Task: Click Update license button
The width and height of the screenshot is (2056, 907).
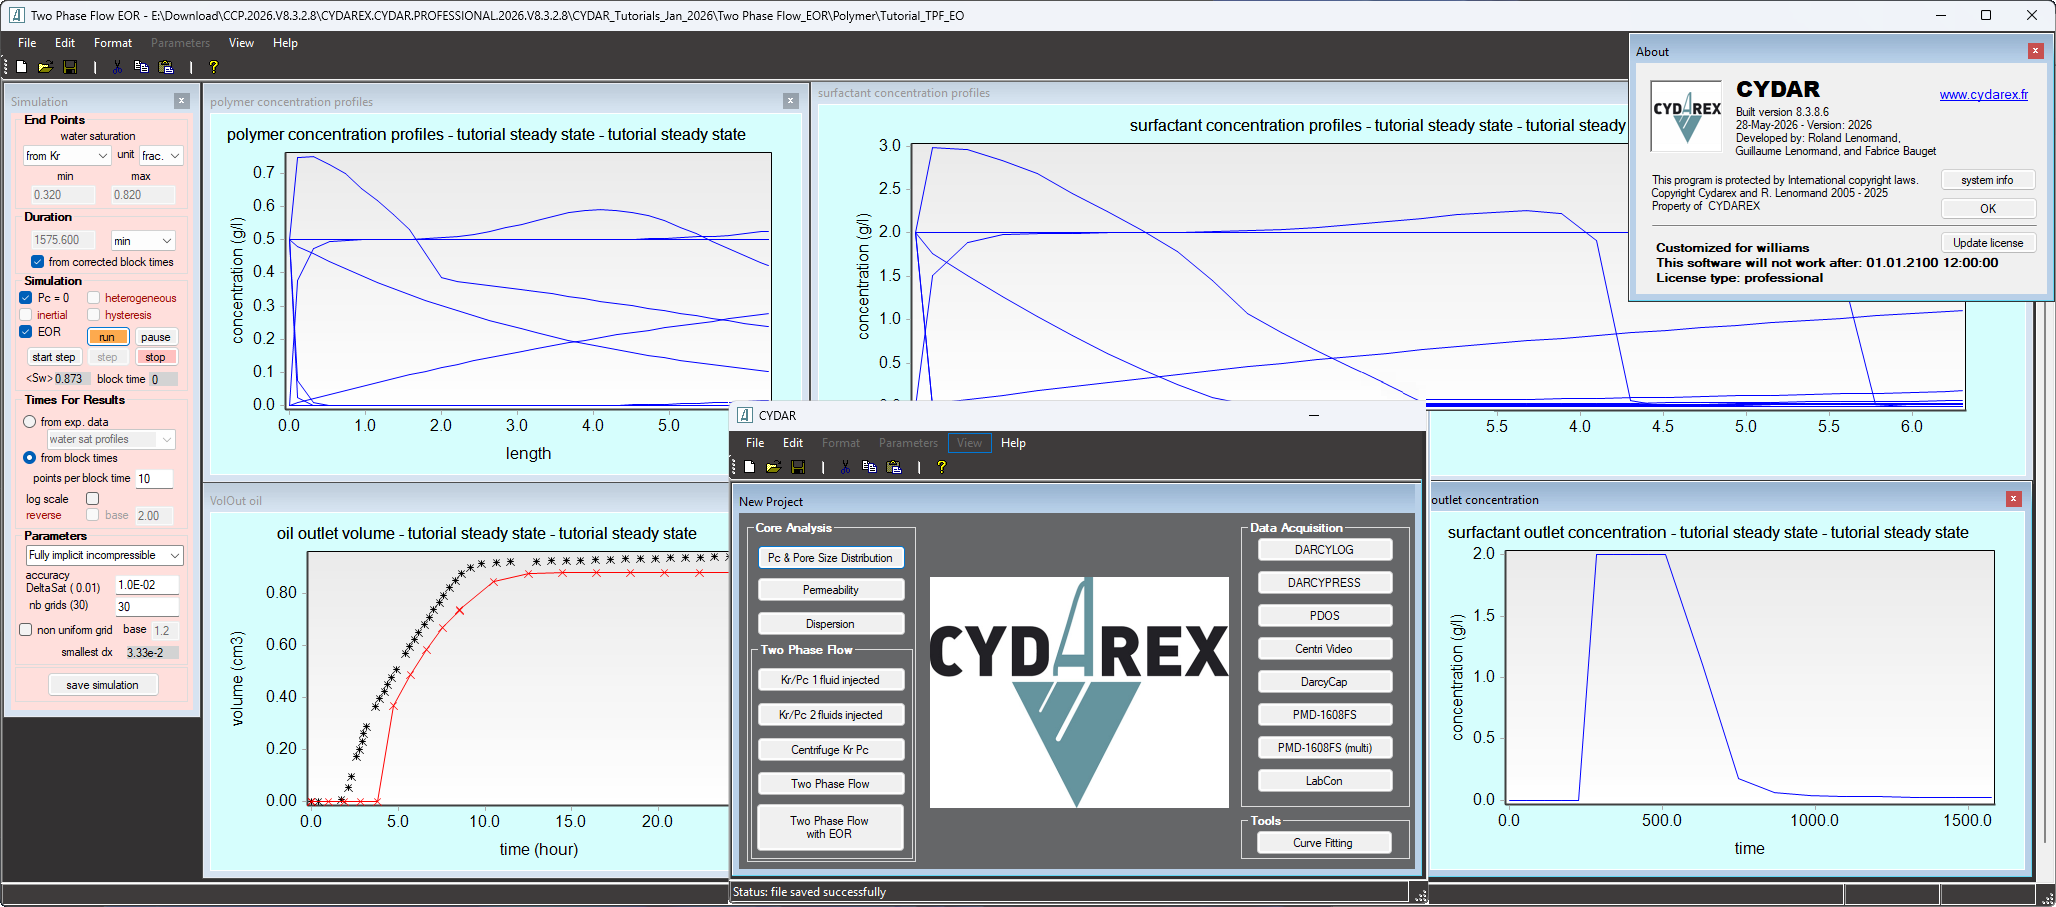Action: (x=1988, y=243)
